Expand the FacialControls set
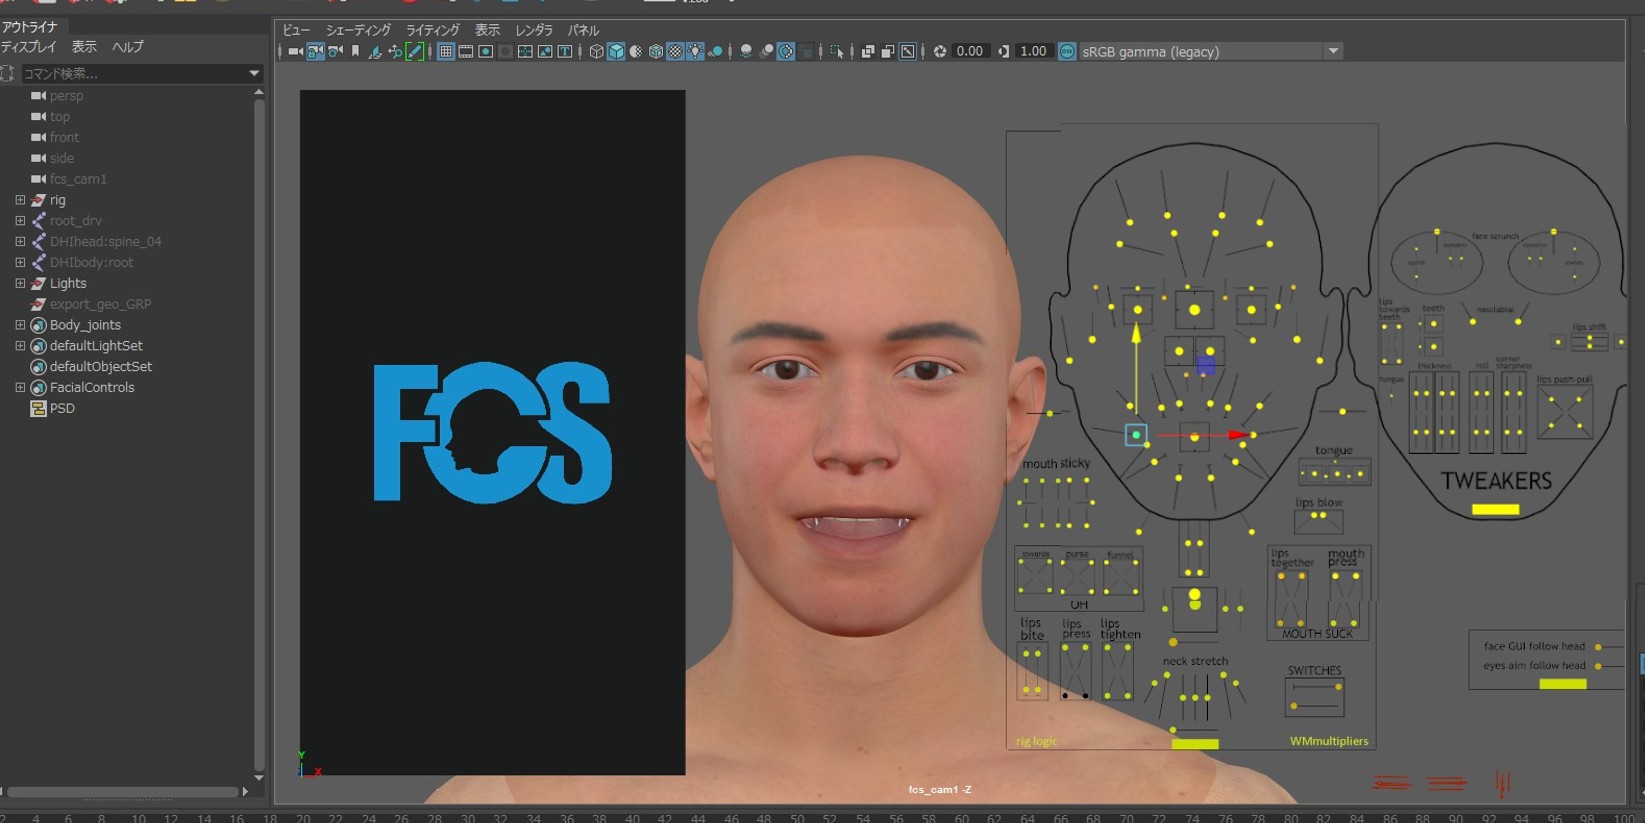 click(20, 387)
